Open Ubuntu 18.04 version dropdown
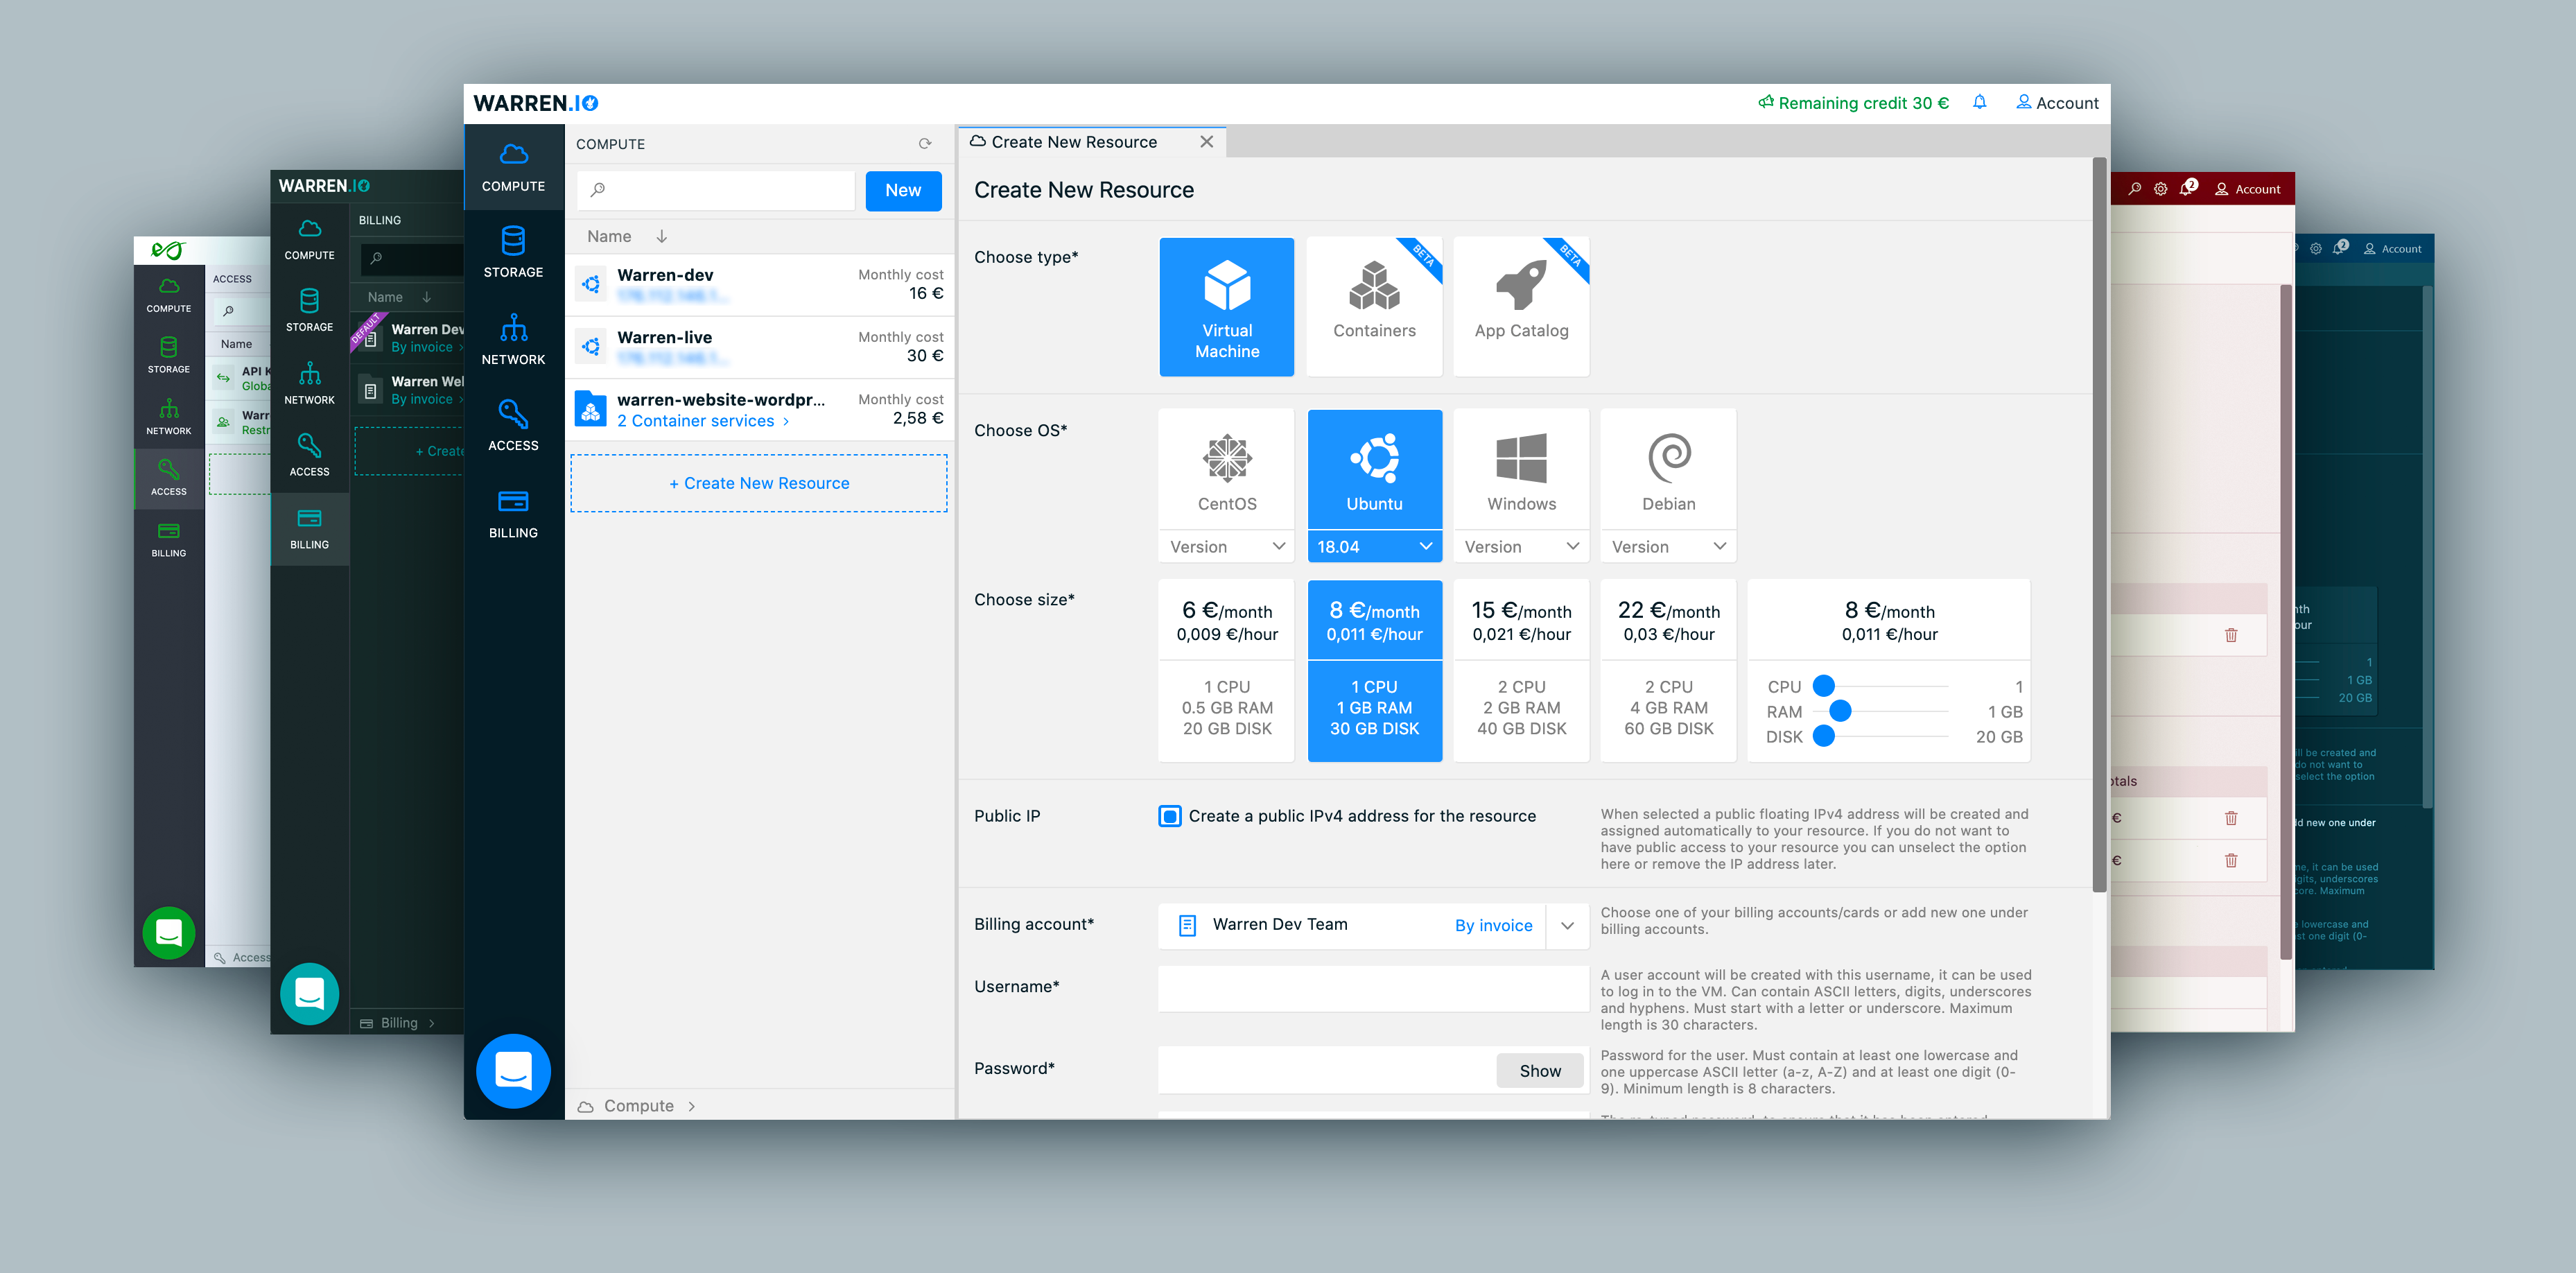This screenshot has width=2576, height=1273. [x=1374, y=546]
